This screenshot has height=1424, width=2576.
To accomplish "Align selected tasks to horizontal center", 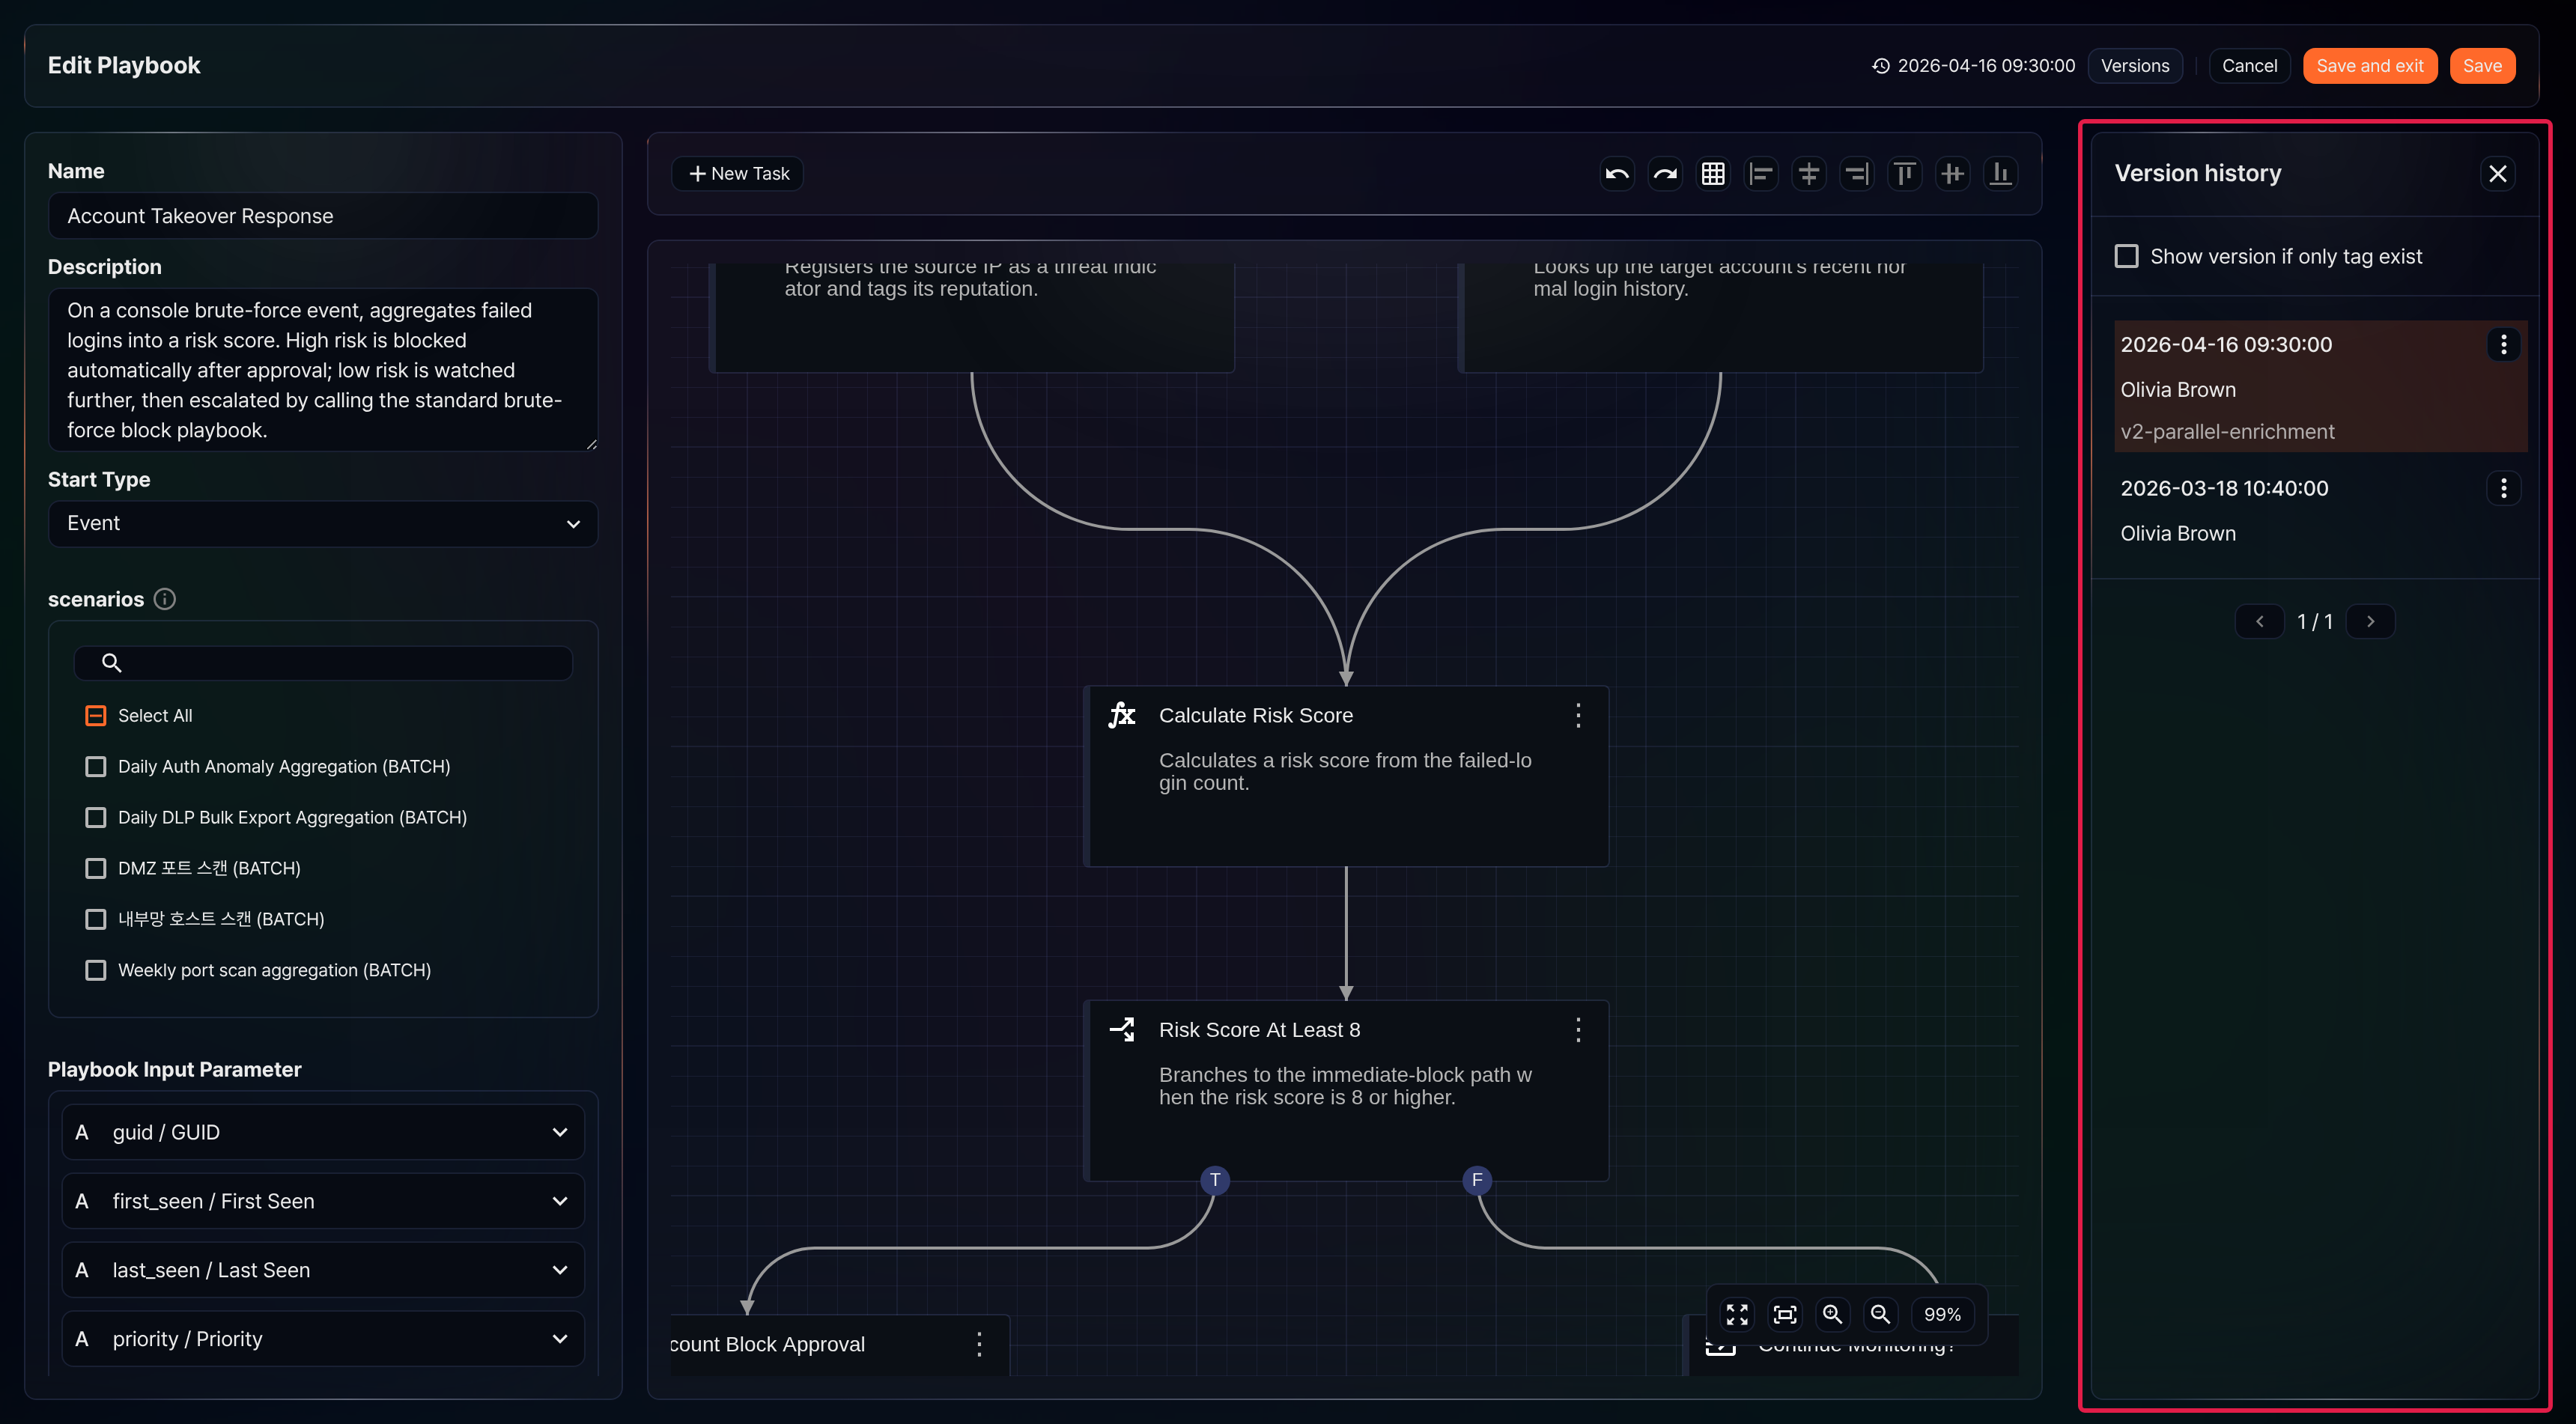I will 1809,174.
